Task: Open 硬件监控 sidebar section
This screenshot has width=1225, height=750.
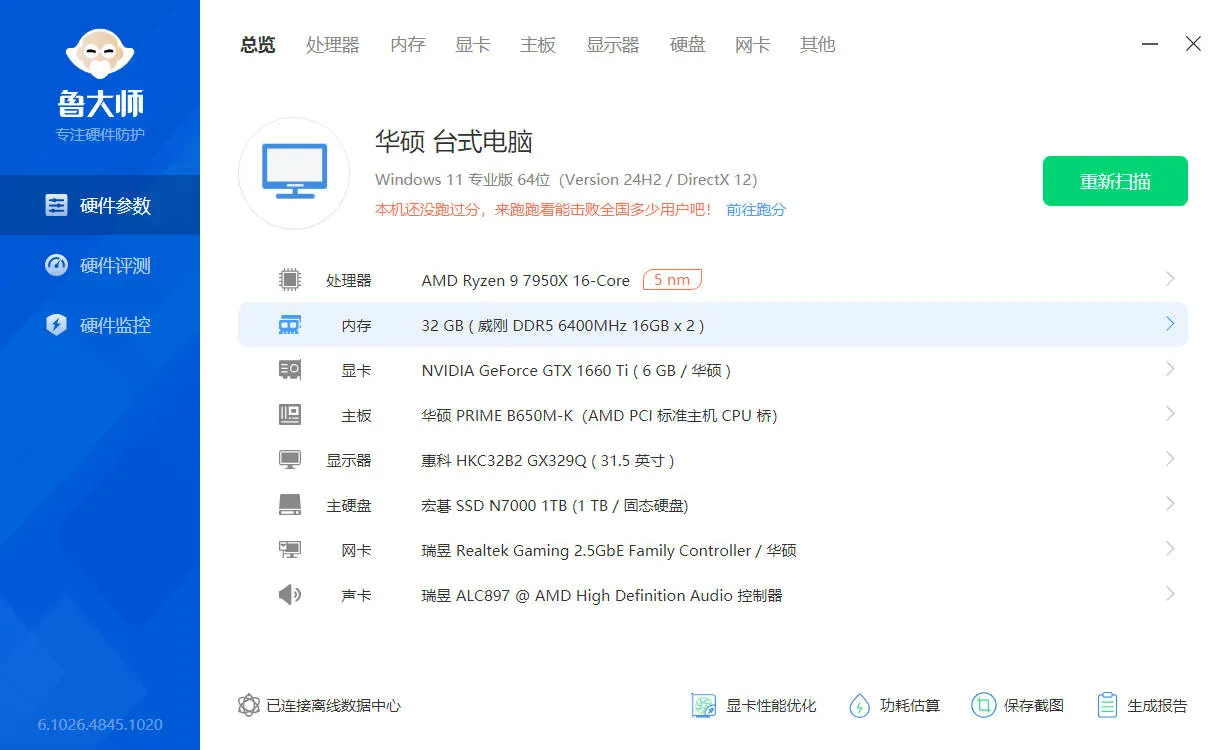Action: click(x=100, y=325)
